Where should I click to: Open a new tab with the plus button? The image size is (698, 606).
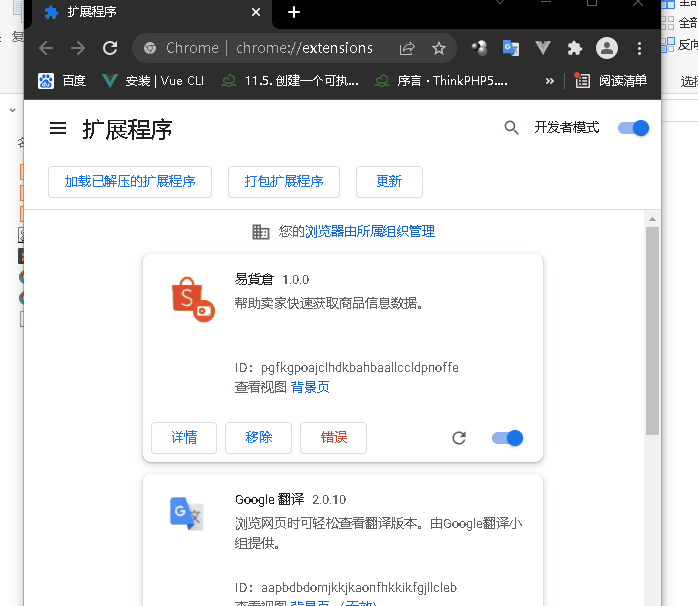coord(294,12)
